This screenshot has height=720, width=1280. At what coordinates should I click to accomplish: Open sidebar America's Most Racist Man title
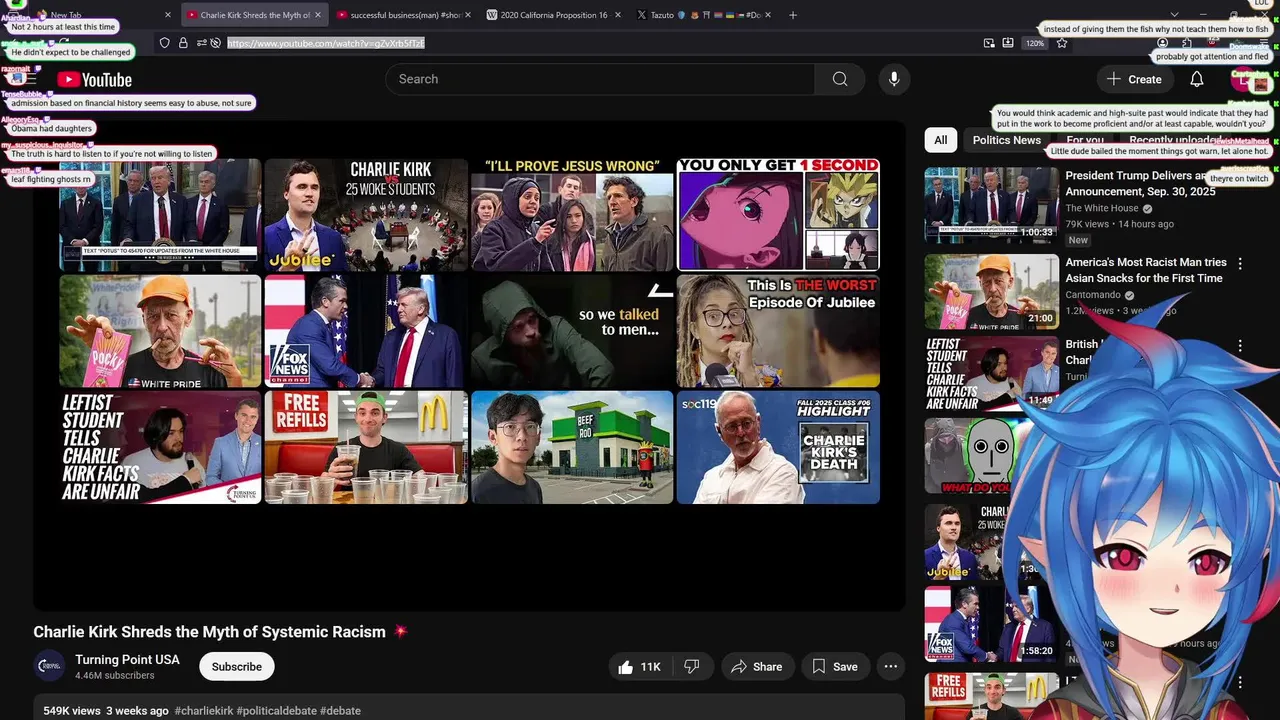[x=1145, y=270]
